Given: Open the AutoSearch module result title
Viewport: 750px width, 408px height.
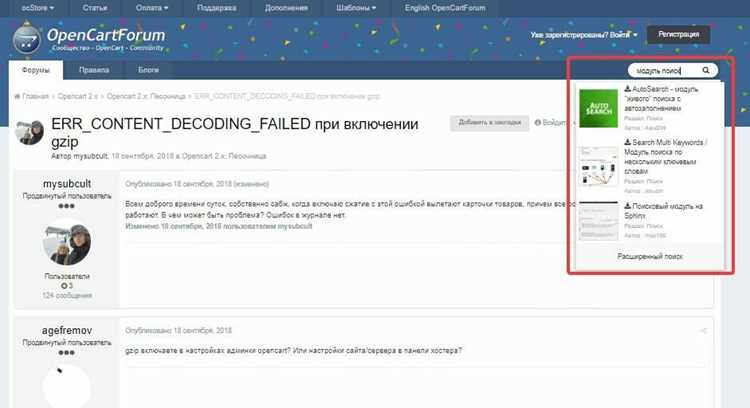Looking at the screenshot, I should [662, 99].
